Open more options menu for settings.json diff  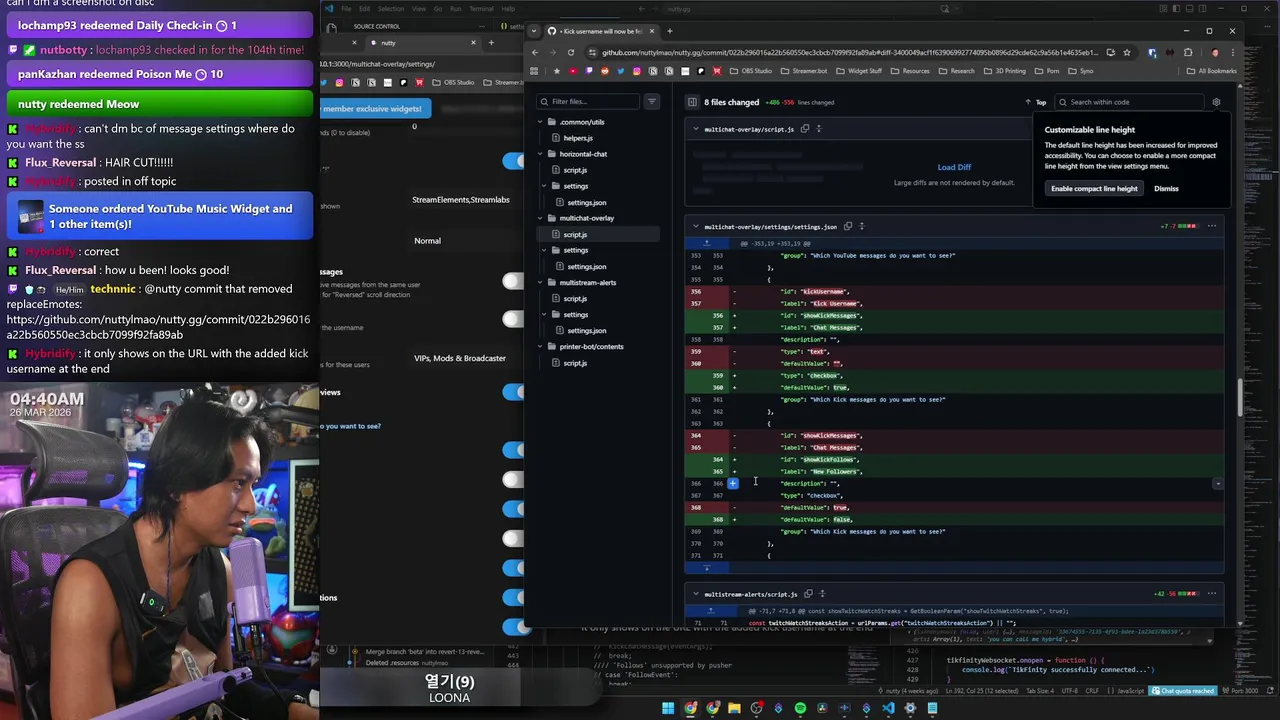[x=1212, y=226]
